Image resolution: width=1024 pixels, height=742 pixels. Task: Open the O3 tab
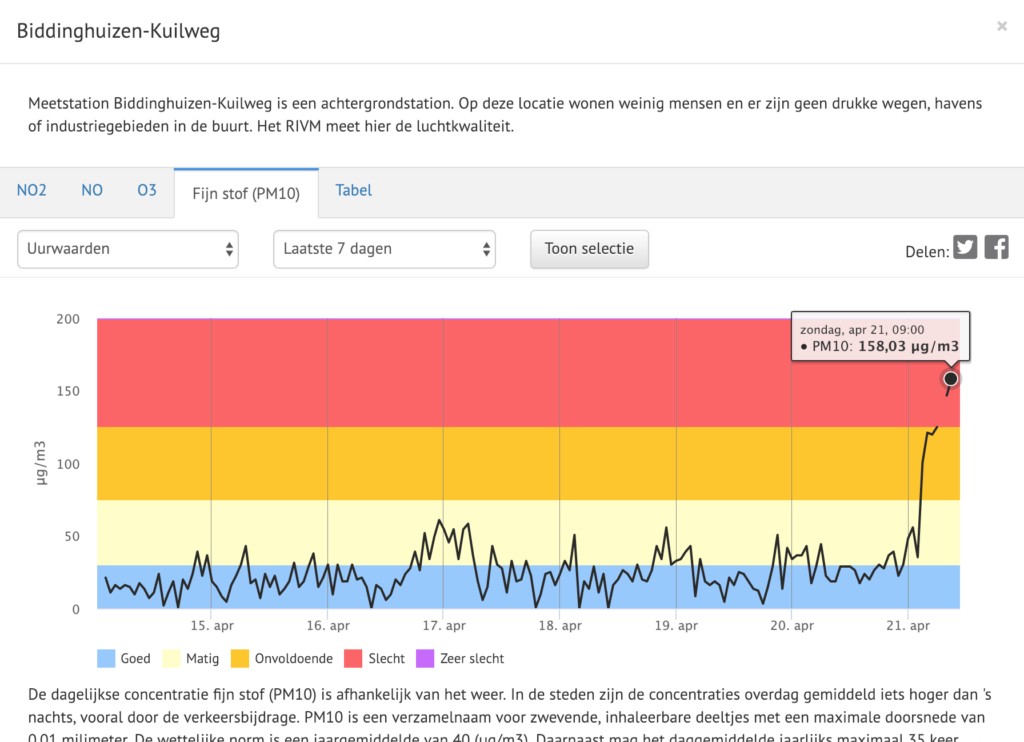tap(147, 190)
